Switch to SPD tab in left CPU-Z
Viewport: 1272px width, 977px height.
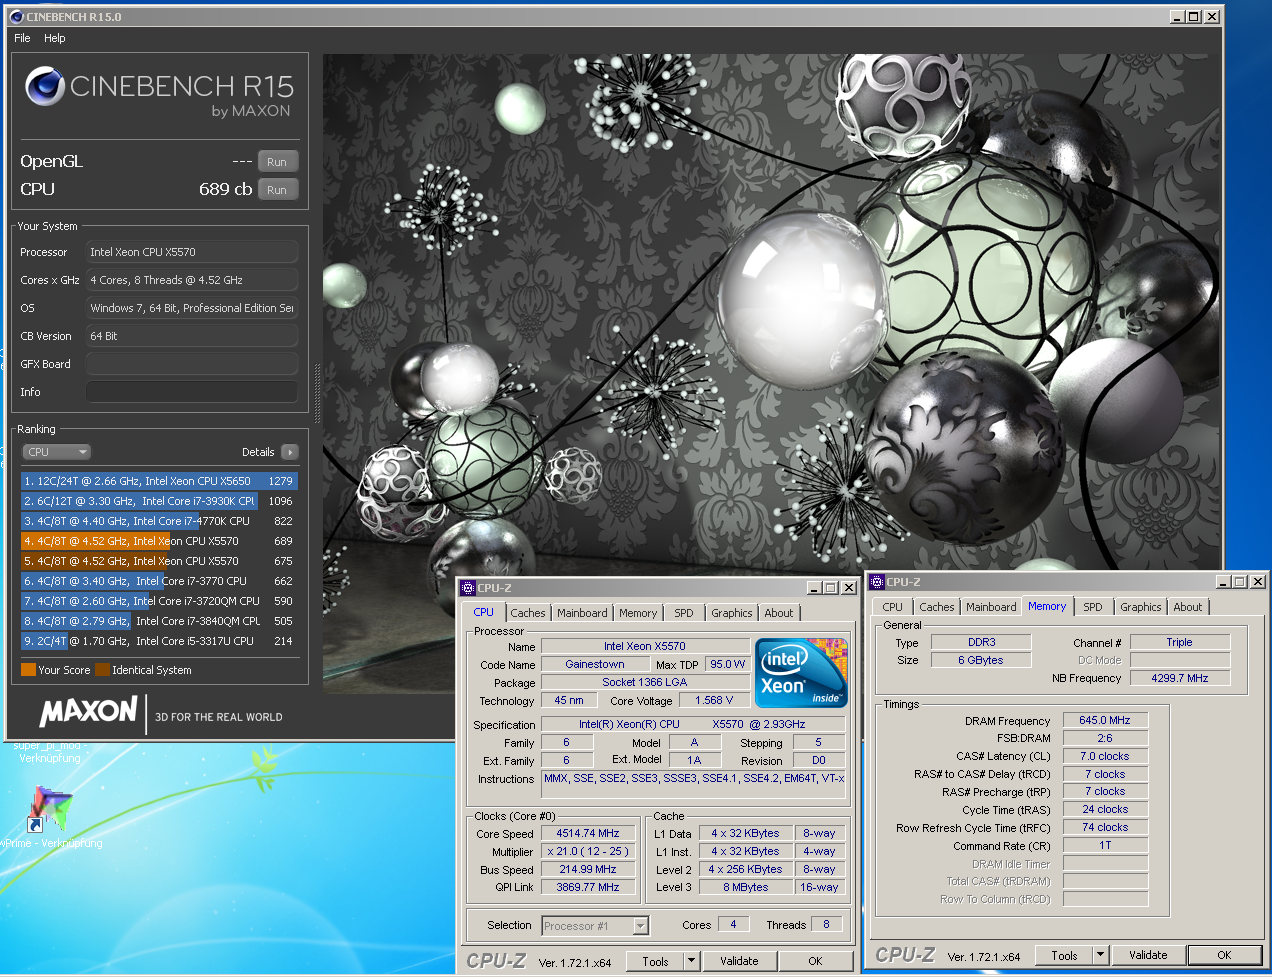pos(684,613)
